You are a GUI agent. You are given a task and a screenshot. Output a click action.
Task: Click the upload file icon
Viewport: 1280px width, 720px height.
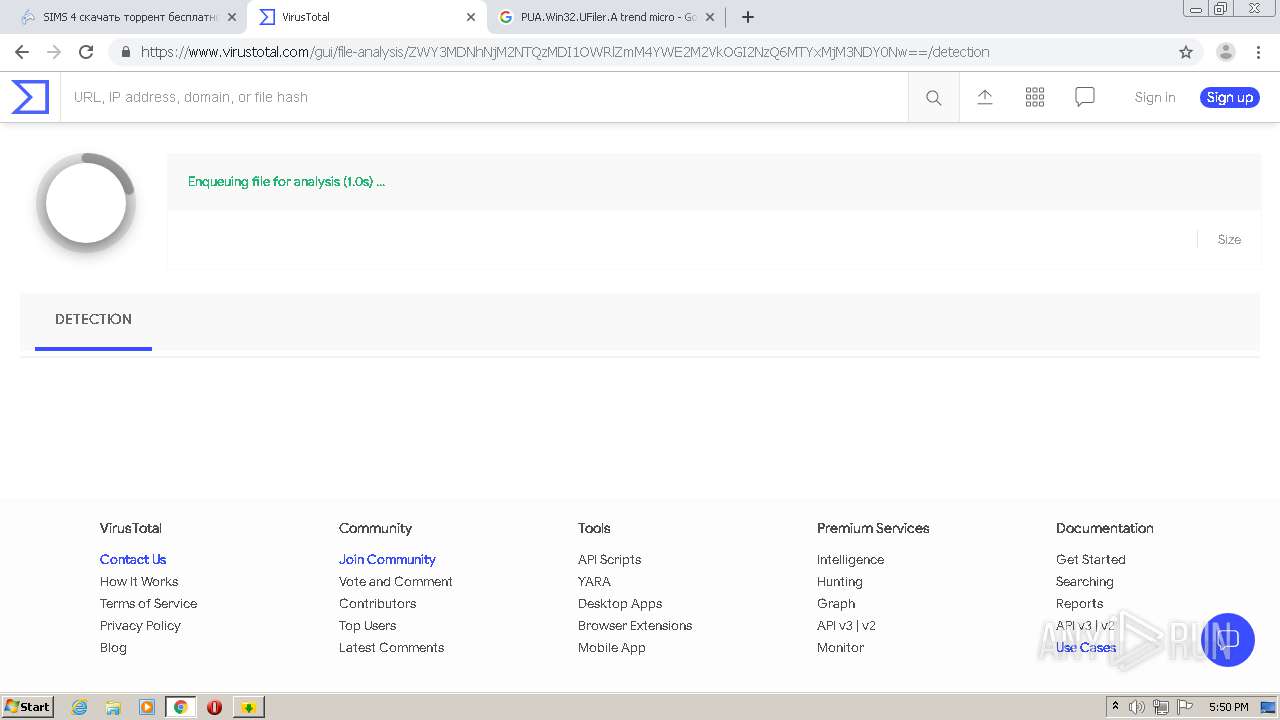tap(985, 97)
